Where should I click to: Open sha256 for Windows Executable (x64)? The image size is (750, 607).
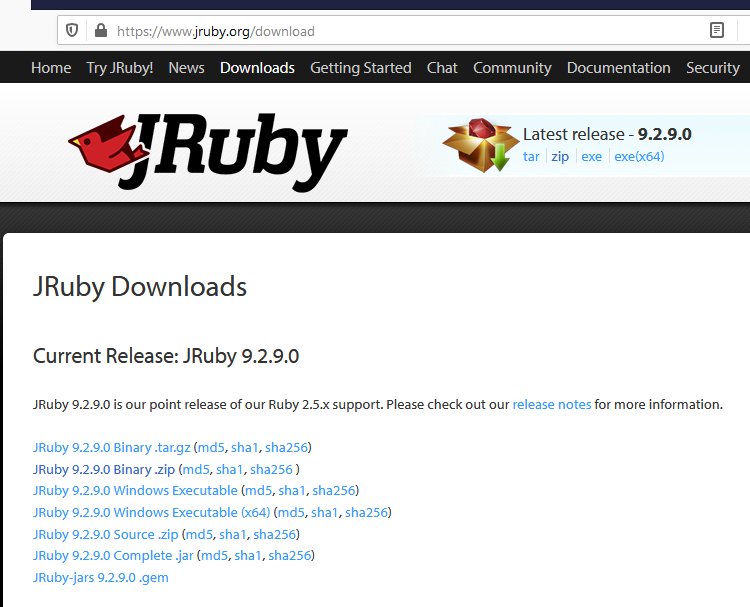[x=366, y=513]
